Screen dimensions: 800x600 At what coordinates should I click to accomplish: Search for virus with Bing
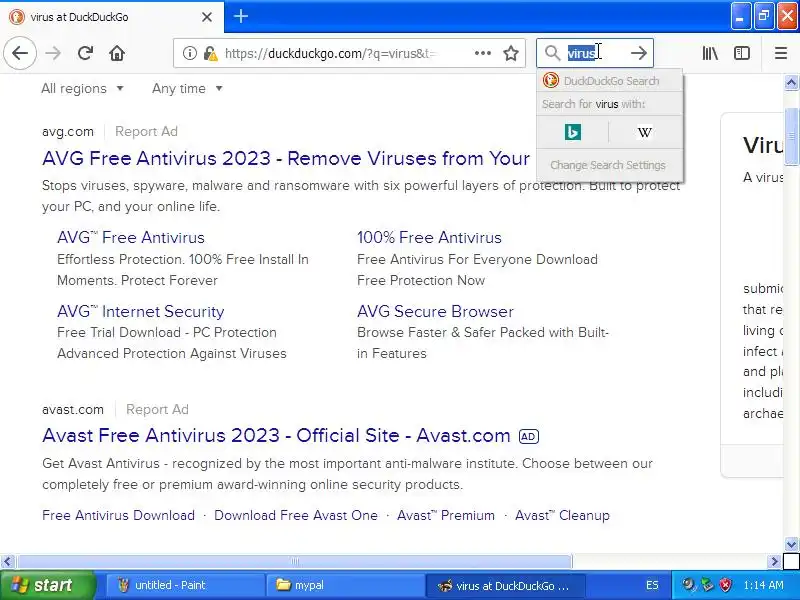click(572, 132)
